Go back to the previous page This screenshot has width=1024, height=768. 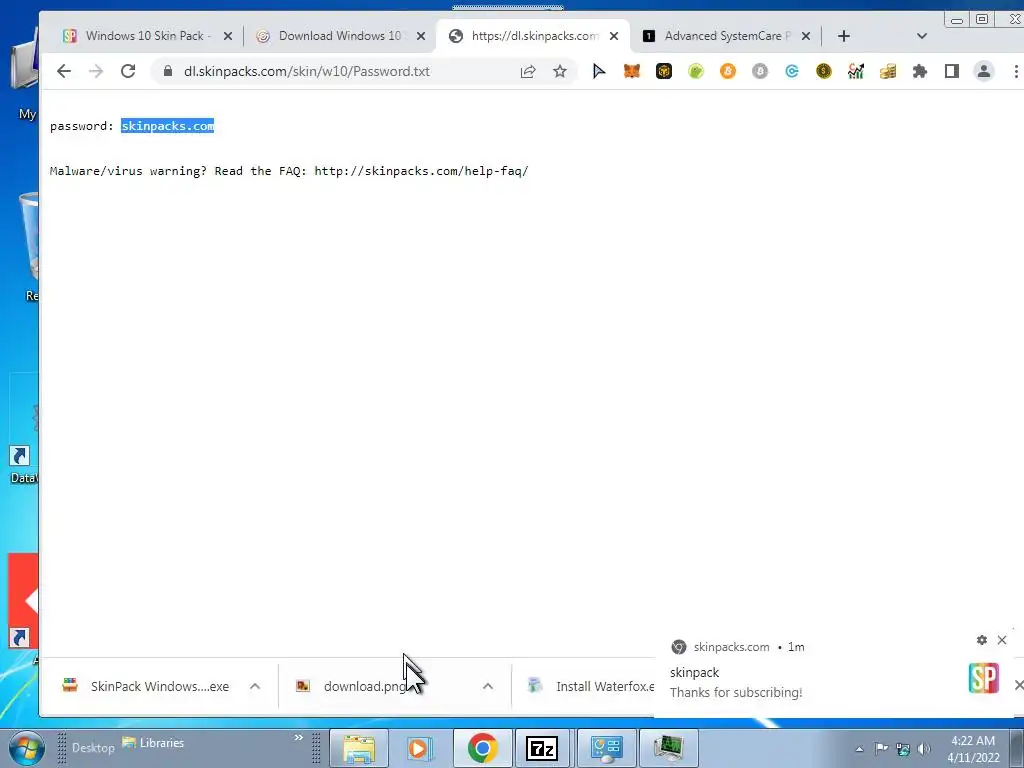point(63,71)
